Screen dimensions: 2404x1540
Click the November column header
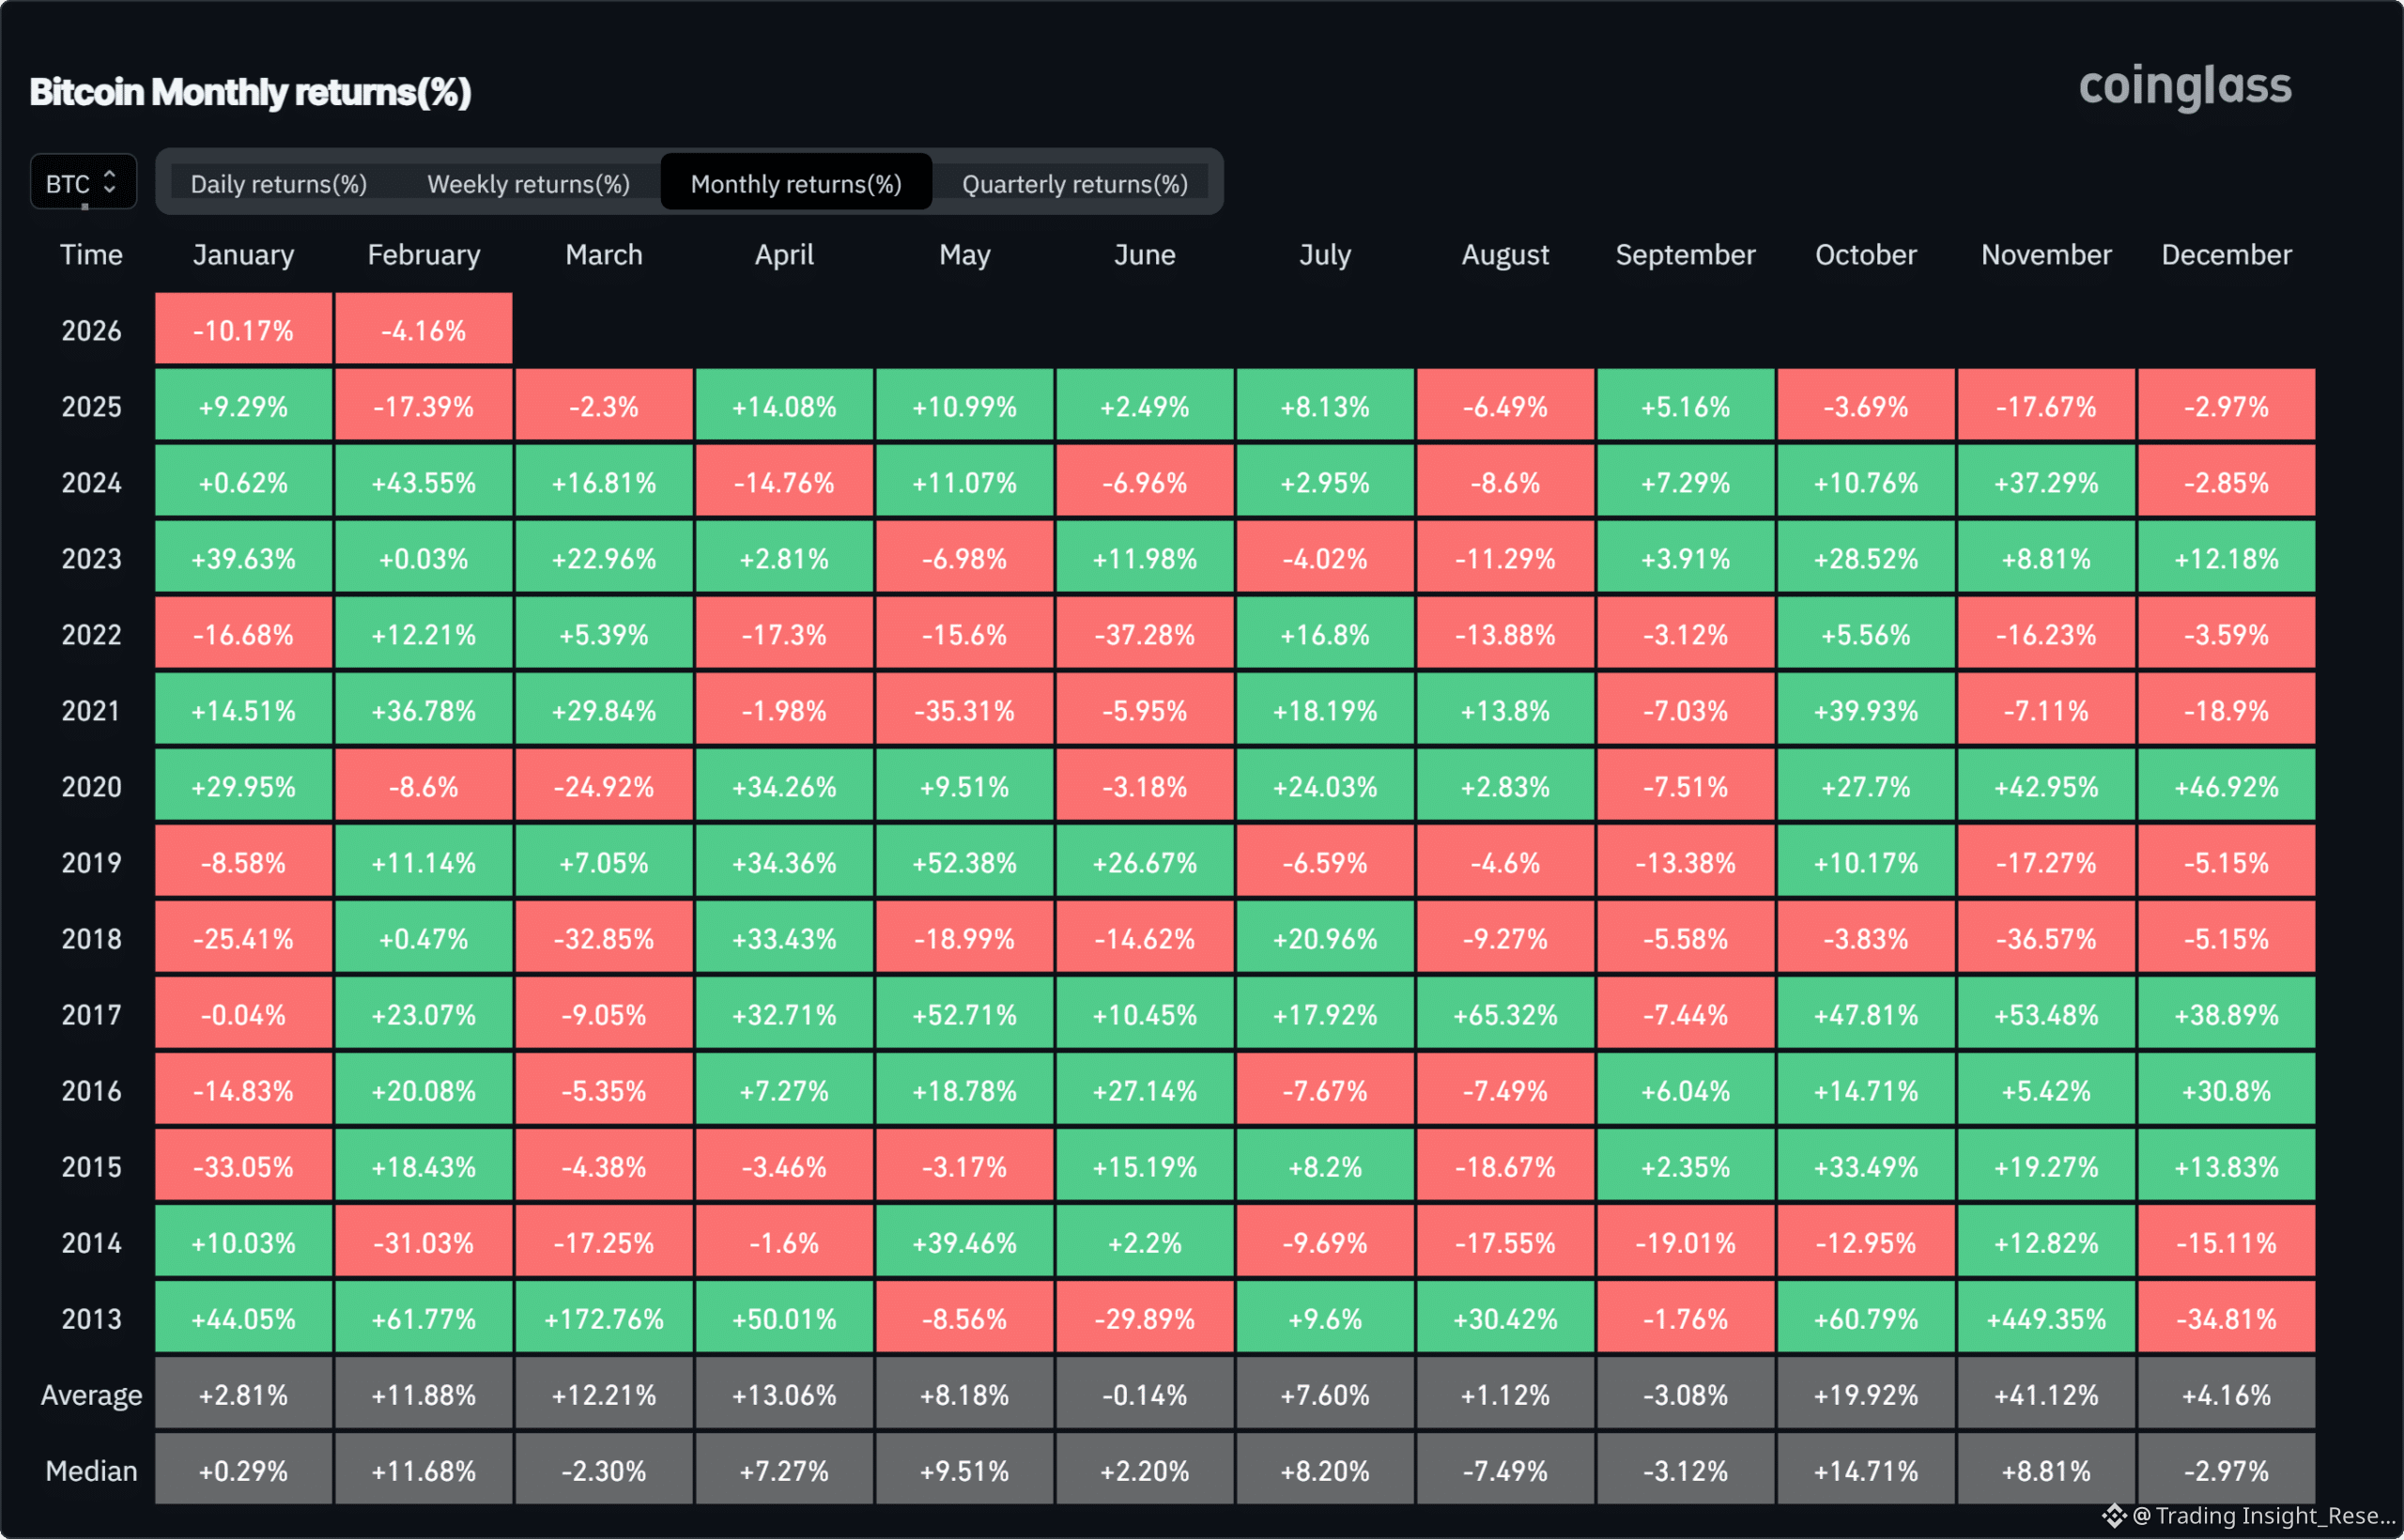click(x=2046, y=255)
